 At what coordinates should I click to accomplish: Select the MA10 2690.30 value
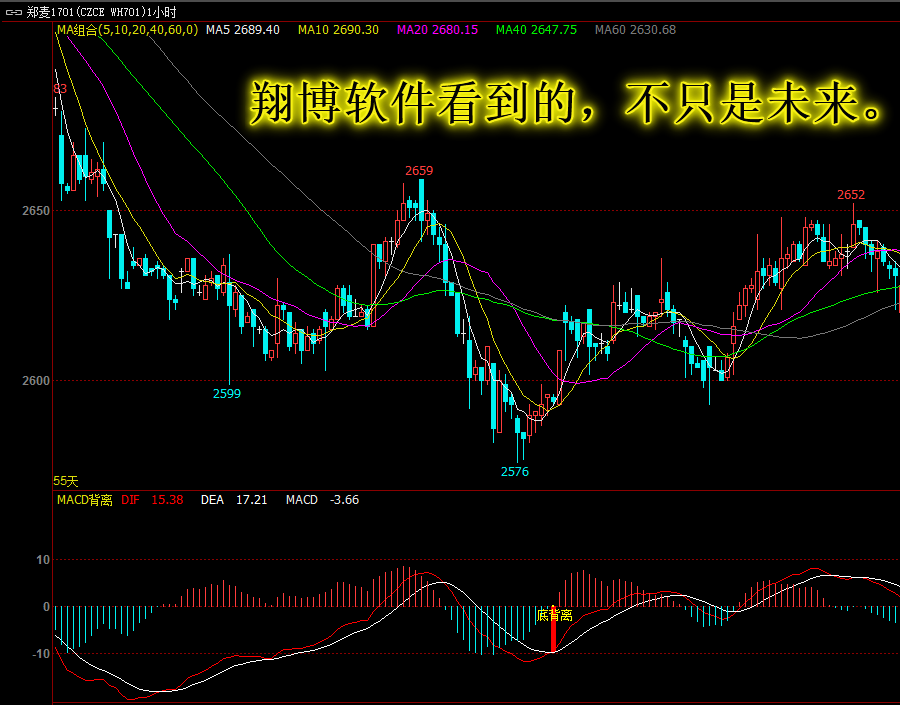pos(339,30)
